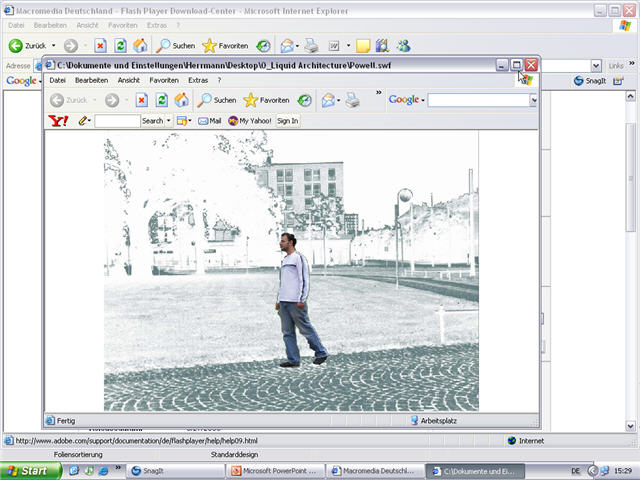The width and height of the screenshot is (640, 480).
Task: Click the Windows Start button
Action: (30, 470)
